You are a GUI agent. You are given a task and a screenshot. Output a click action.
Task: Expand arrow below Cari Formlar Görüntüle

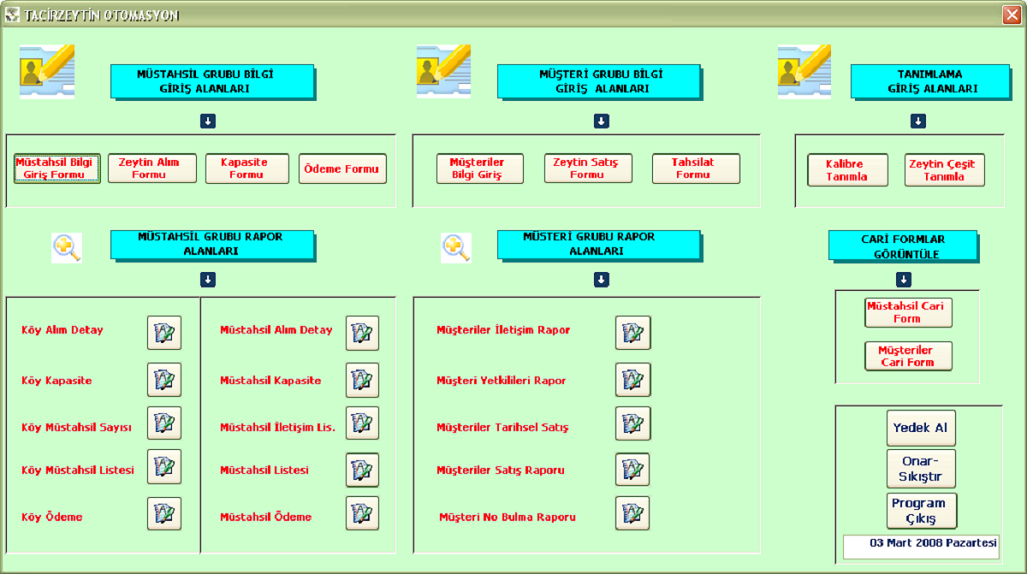pos(903,280)
